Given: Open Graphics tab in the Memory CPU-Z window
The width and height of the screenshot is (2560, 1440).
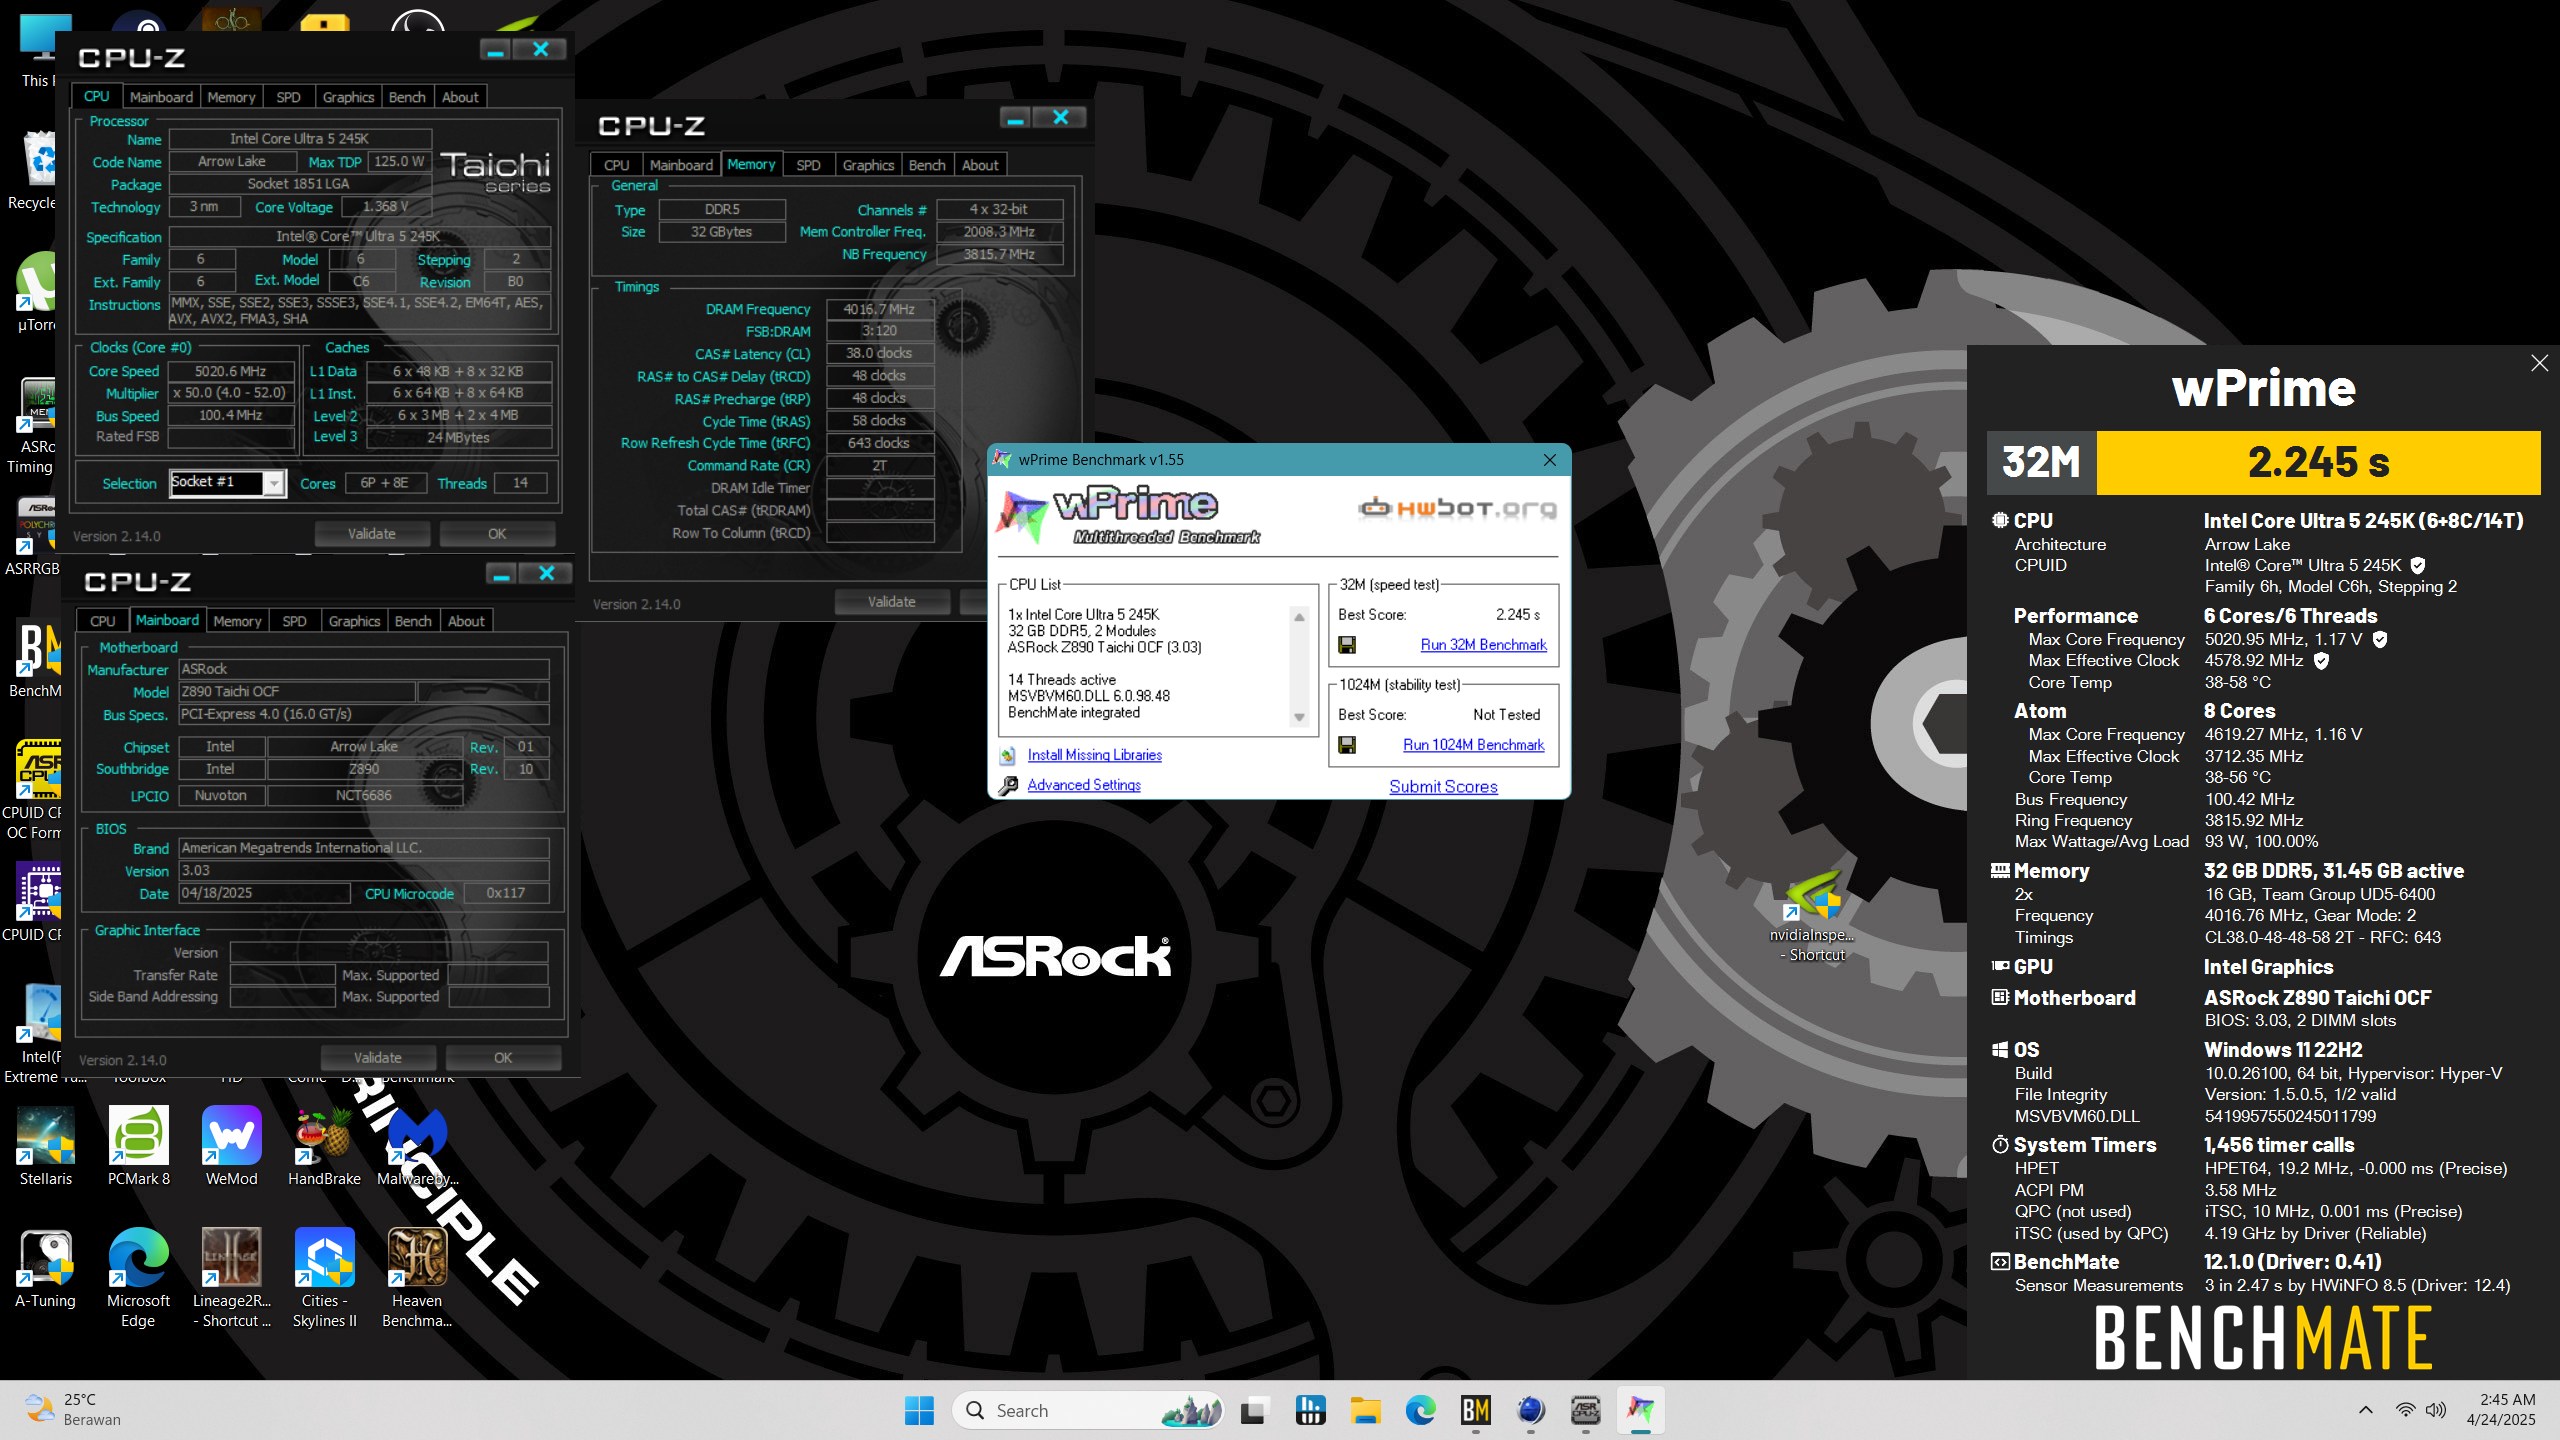Looking at the screenshot, I should 868,165.
